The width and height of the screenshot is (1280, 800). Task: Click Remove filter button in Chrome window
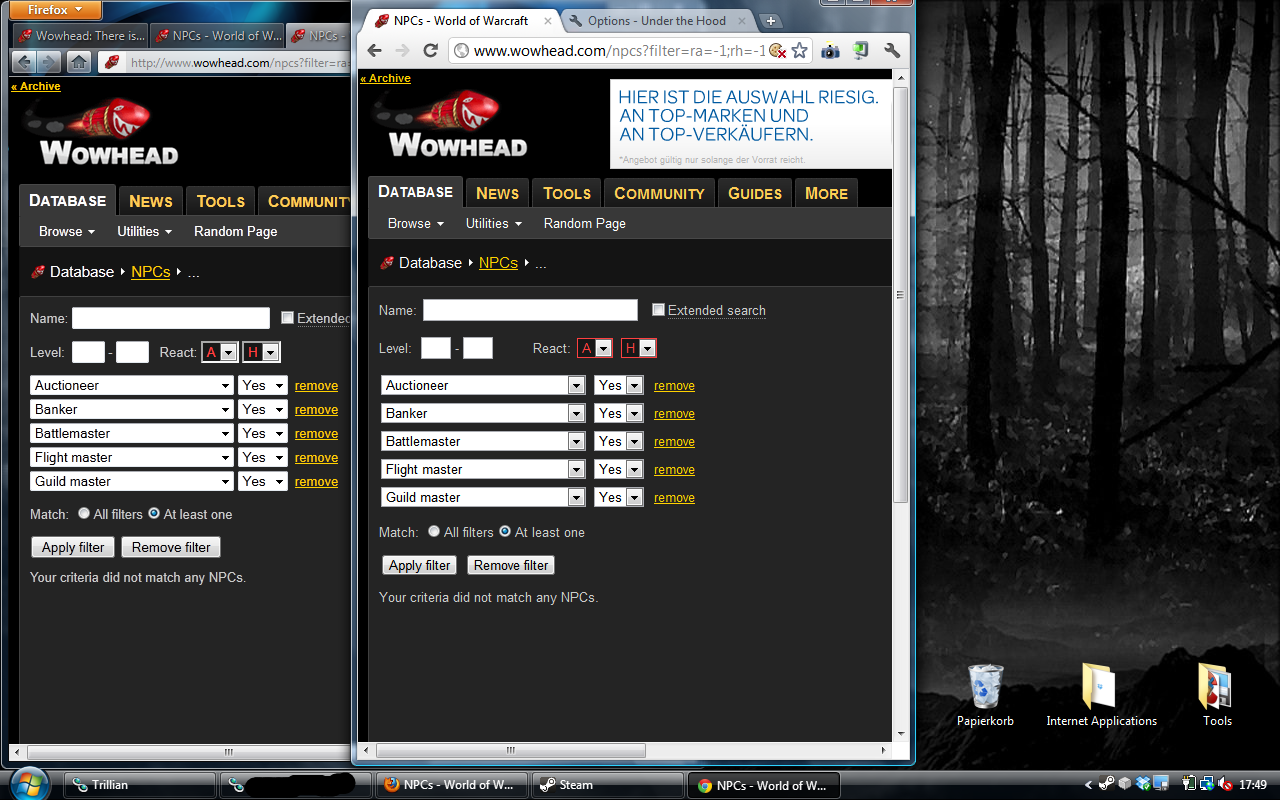point(511,565)
